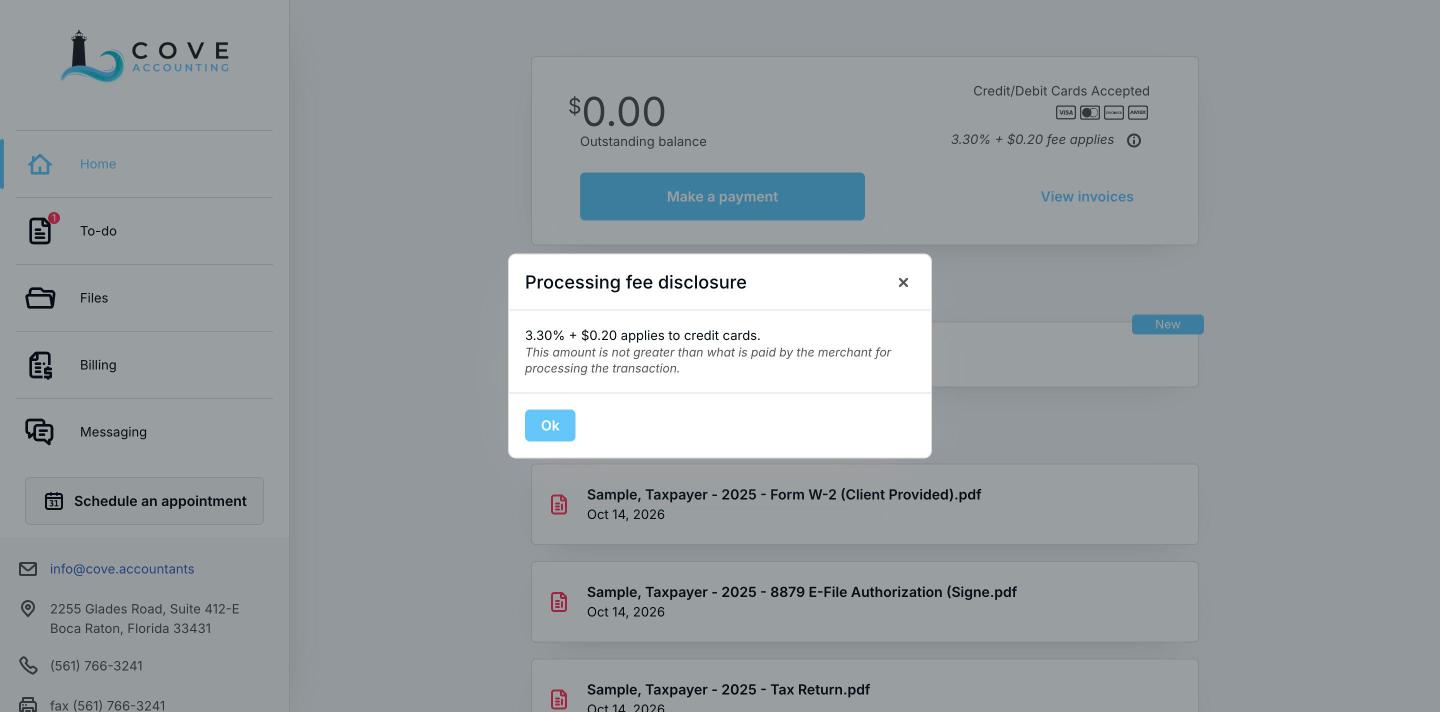Click the 3.30% + $0.20 fee applies text
The width and height of the screenshot is (1440, 712).
pos(1032,140)
